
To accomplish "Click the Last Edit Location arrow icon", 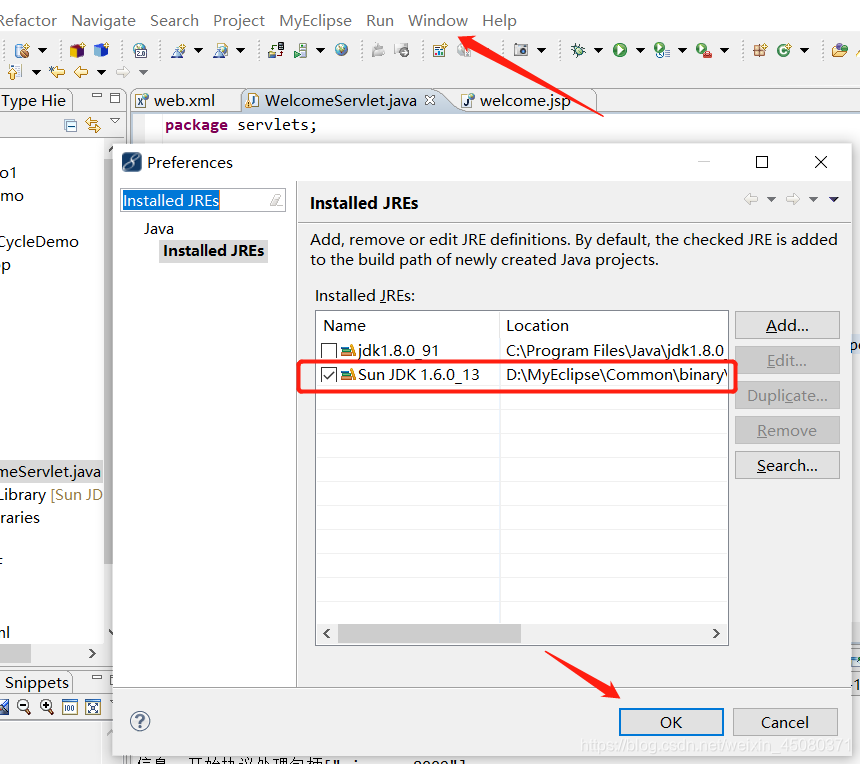I will click(x=56, y=72).
